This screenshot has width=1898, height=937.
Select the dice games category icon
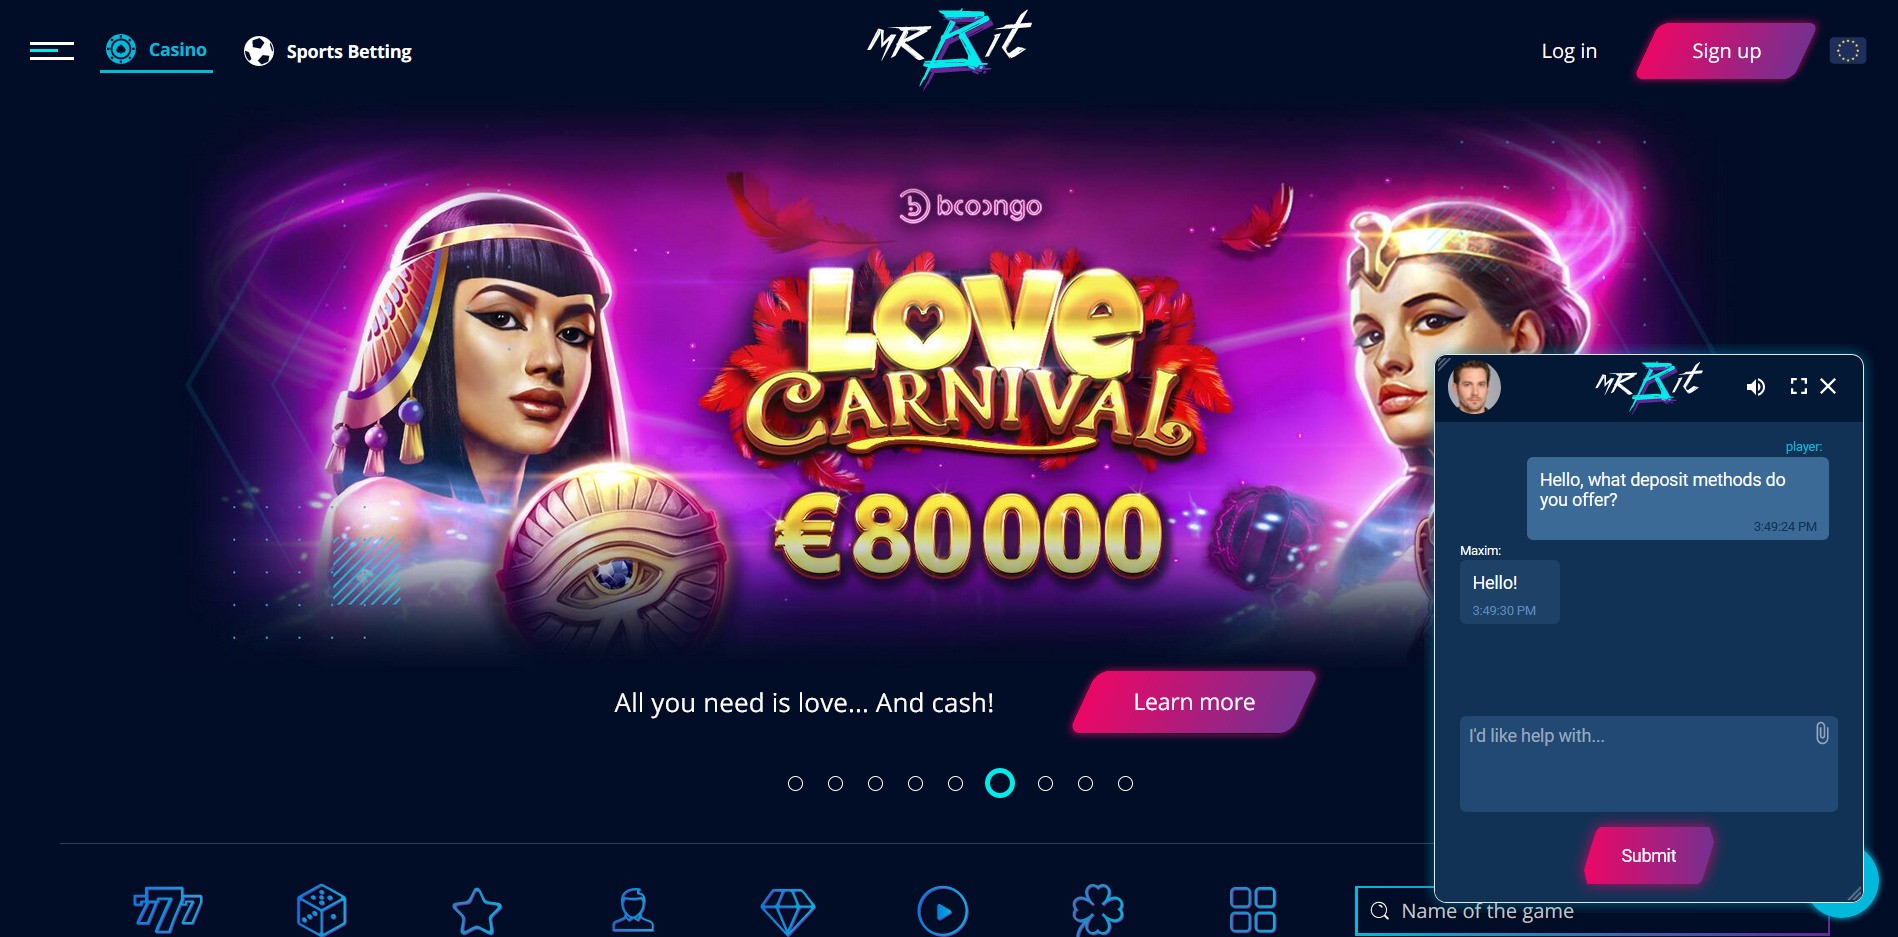pyautogui.click(x=321, y=910)
